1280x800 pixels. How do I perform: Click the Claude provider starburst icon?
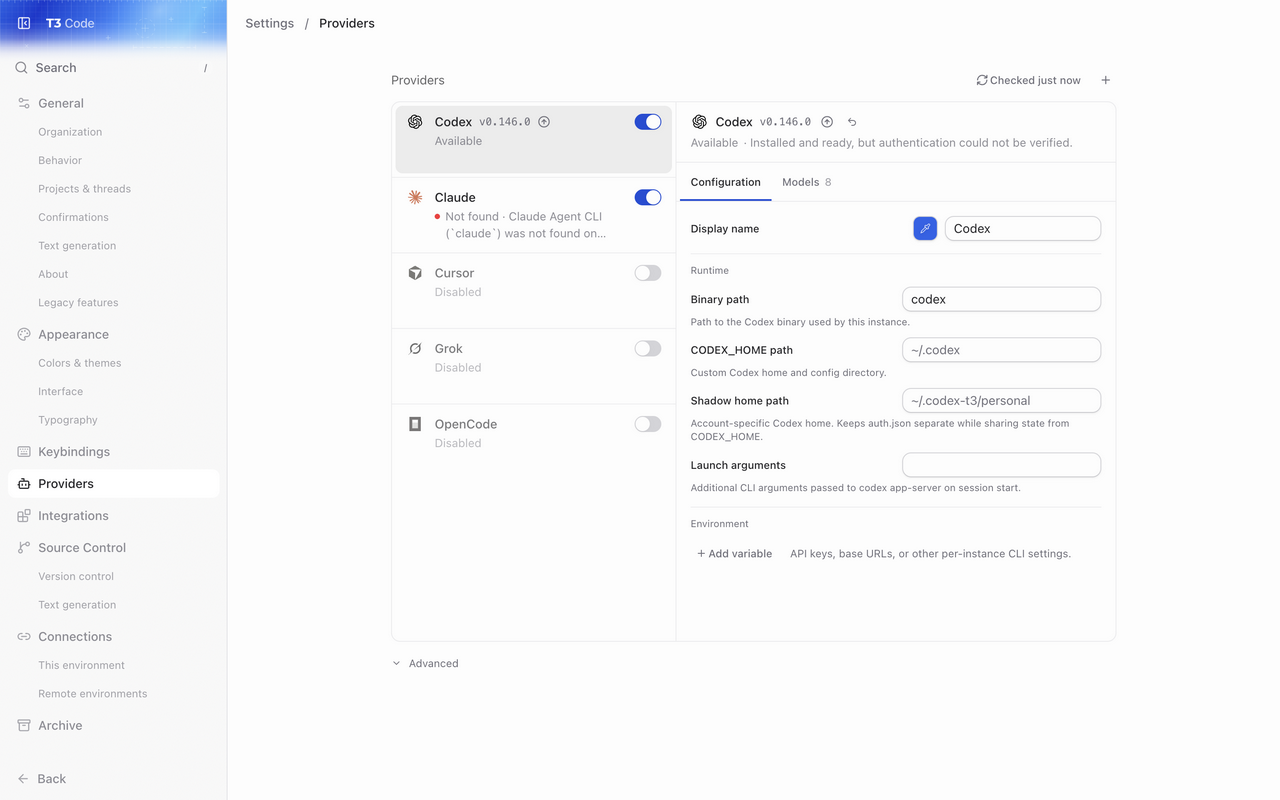click(x=415, y=198)
